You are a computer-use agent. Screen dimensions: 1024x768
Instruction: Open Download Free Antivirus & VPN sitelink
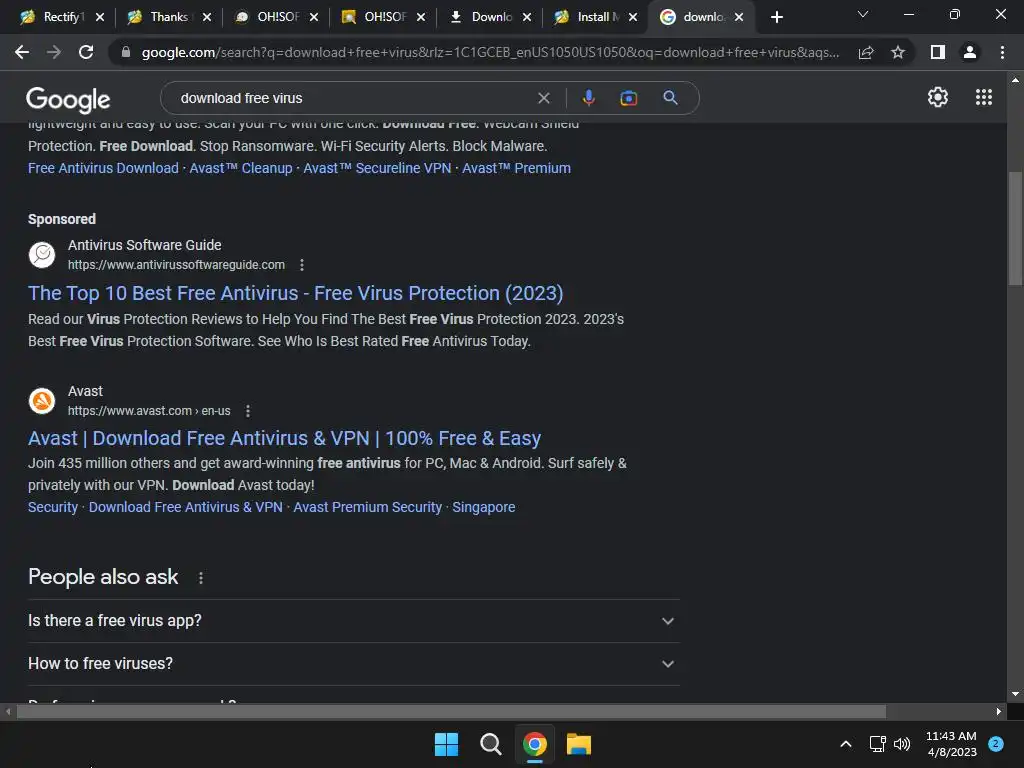pos(185,507)
